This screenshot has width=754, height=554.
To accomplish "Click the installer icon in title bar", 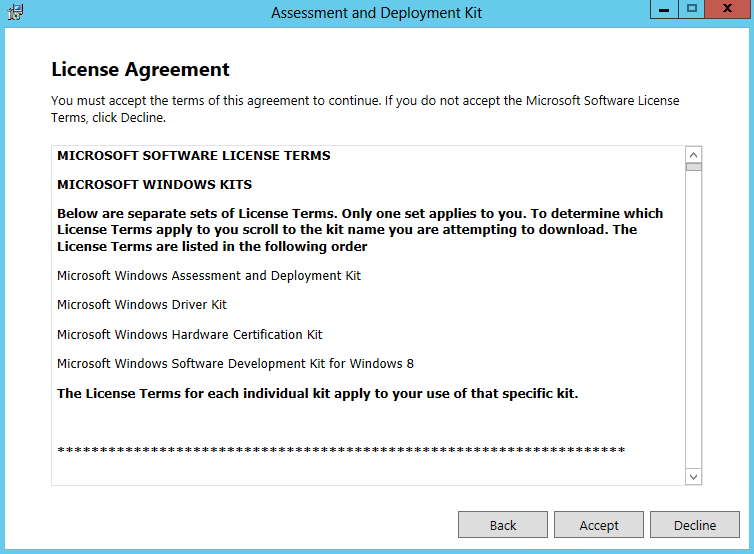I will click(15, 12).
